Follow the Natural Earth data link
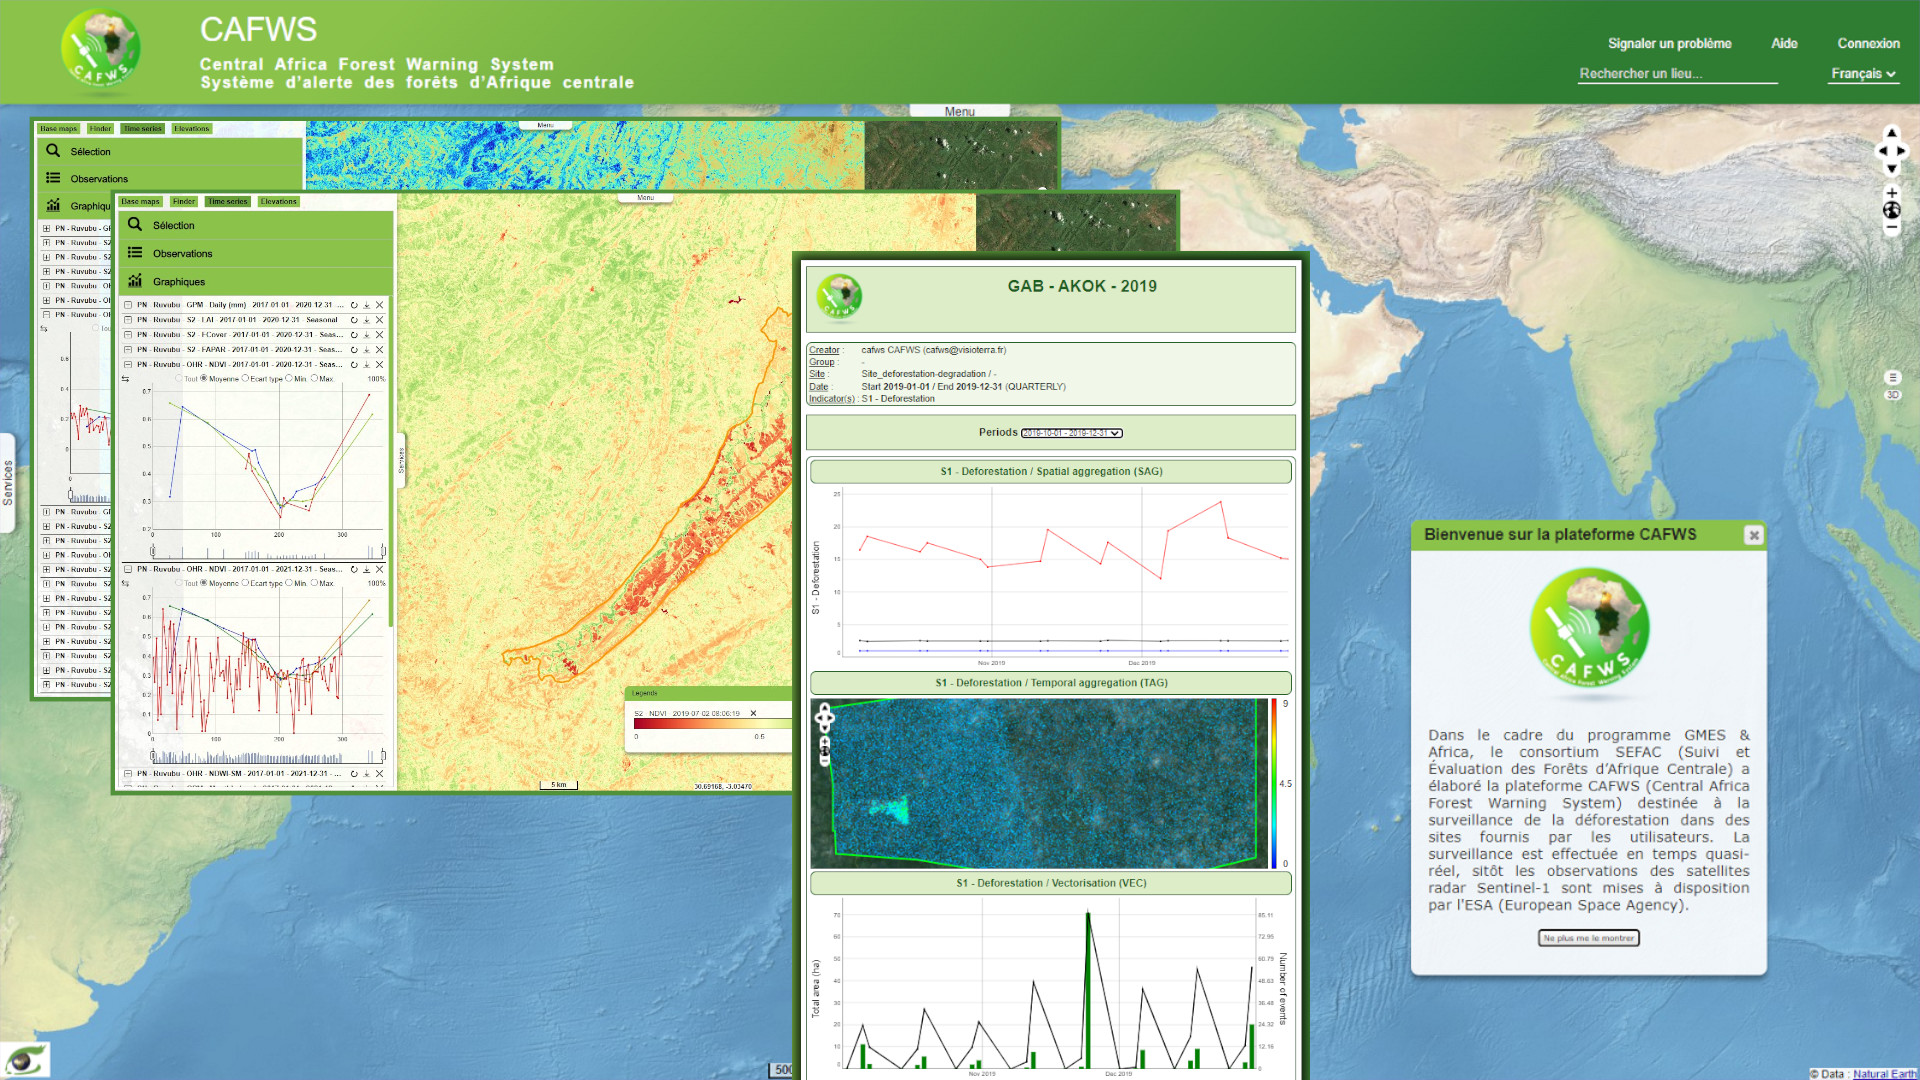 [1884, 1074]
